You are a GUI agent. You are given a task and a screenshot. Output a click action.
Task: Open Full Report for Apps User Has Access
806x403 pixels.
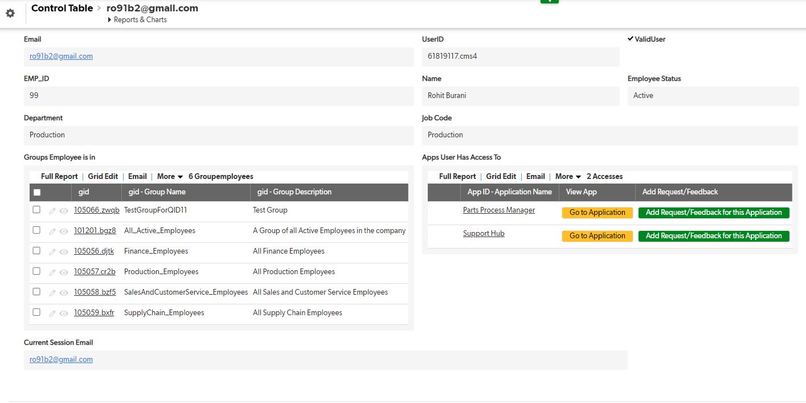click(x=457, y=176)
